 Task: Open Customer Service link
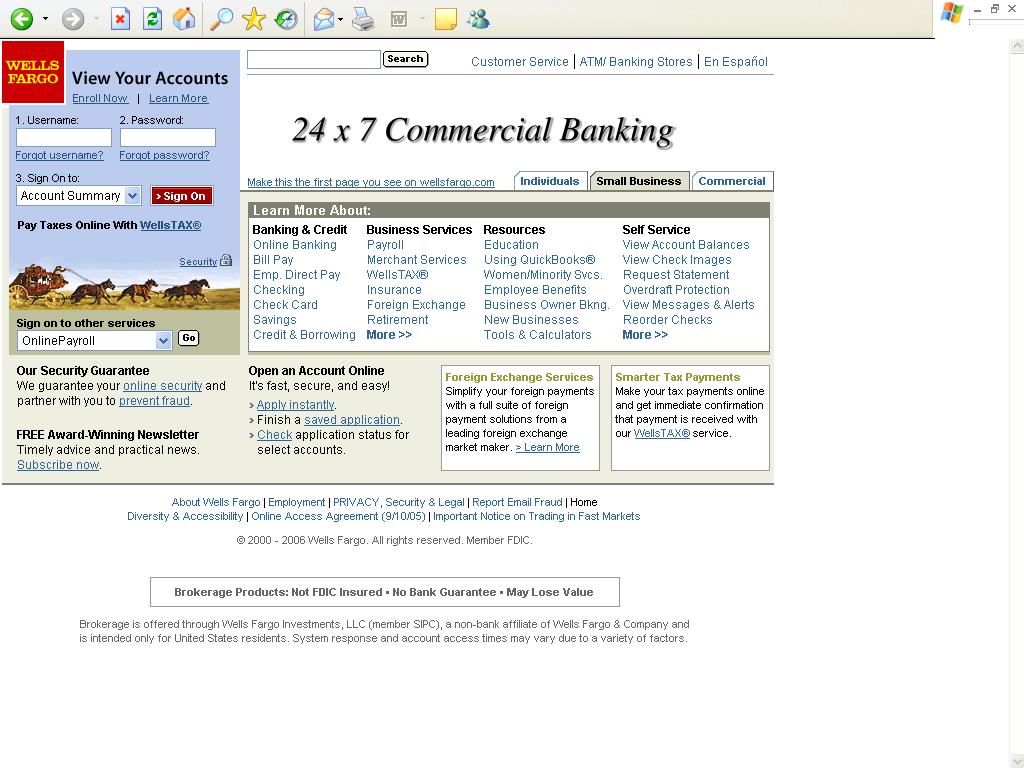(x=520, y=61)
